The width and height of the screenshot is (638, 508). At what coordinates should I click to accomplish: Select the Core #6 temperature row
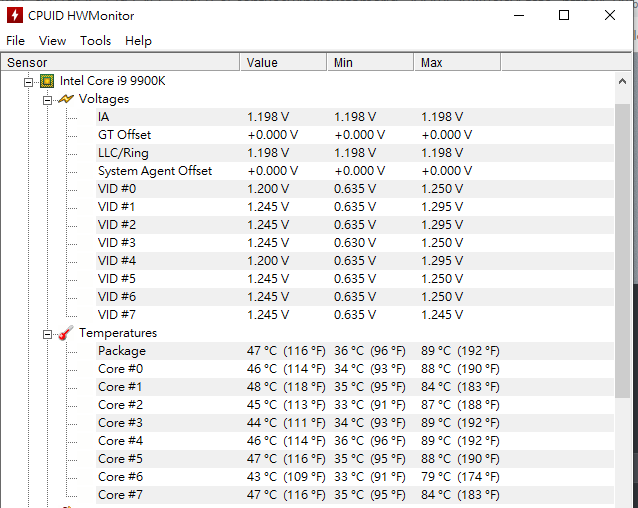point(355,477)
